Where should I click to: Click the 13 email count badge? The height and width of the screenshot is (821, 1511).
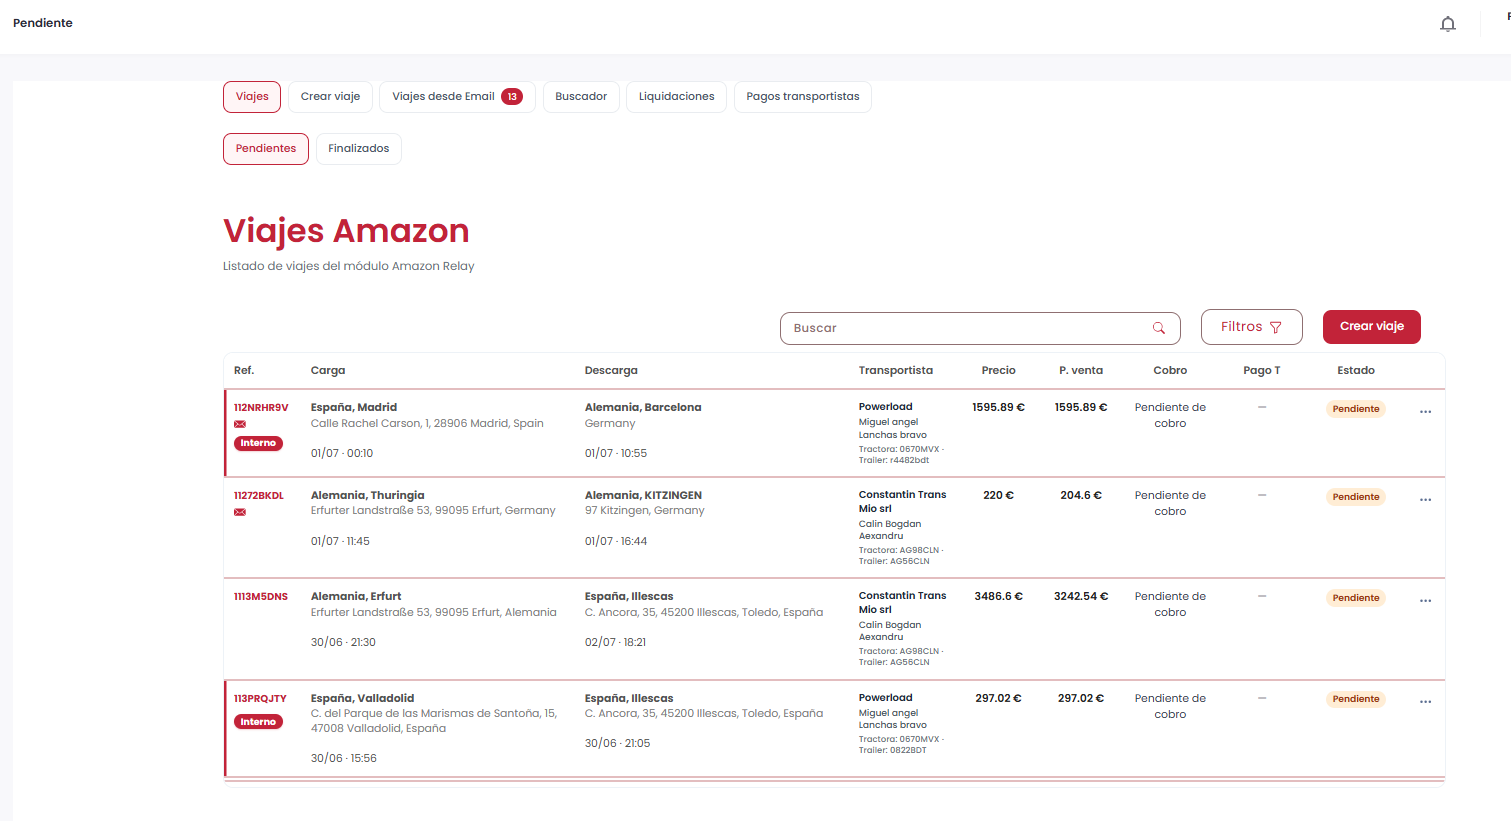[512, 97]
